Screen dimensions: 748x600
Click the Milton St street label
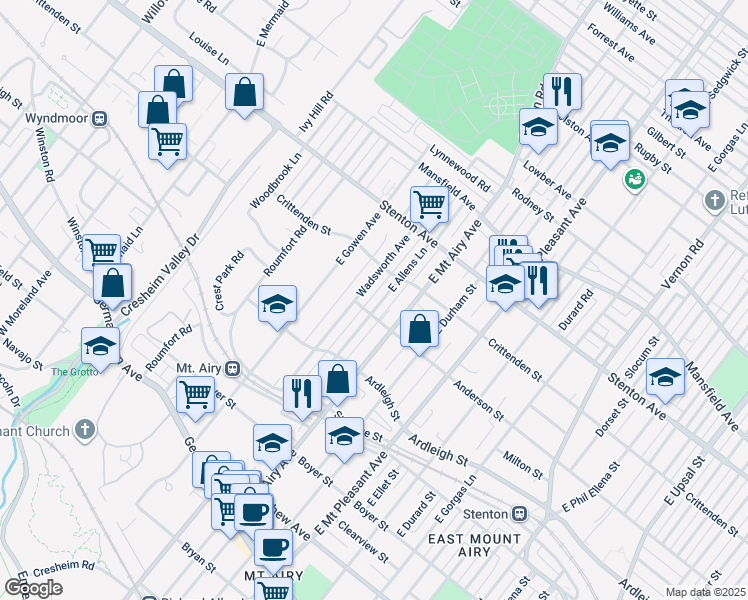(523, 466)
